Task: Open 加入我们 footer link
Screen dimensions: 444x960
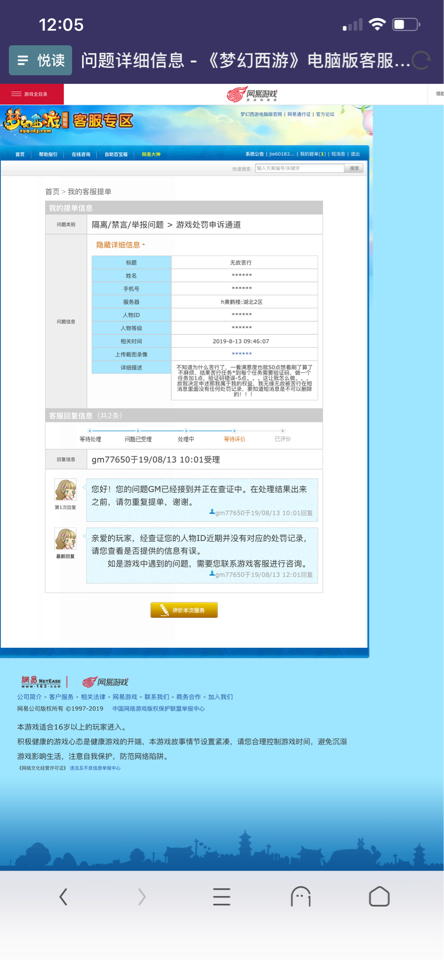Action: [220, 697]
